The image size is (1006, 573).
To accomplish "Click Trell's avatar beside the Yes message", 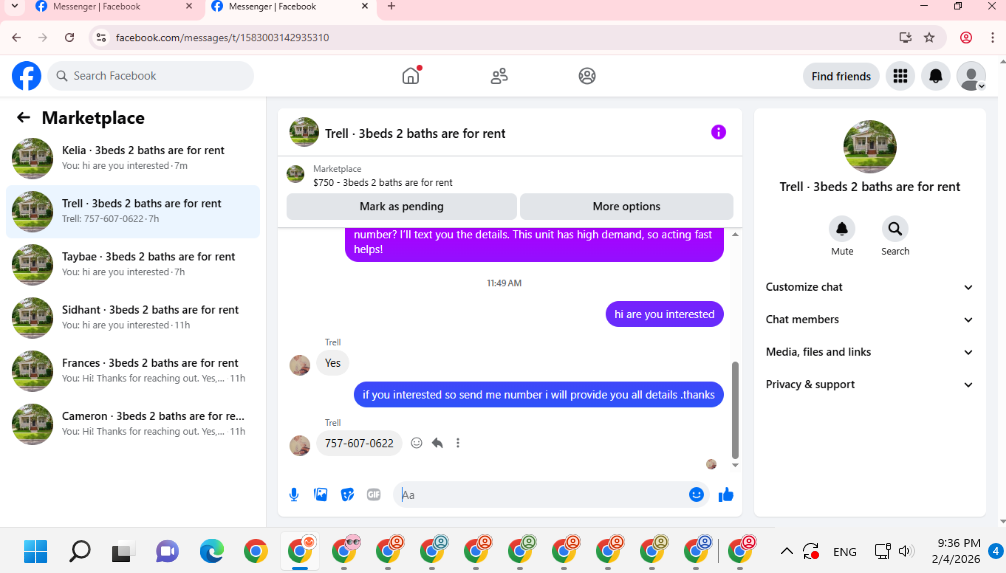I will [300, 365].
